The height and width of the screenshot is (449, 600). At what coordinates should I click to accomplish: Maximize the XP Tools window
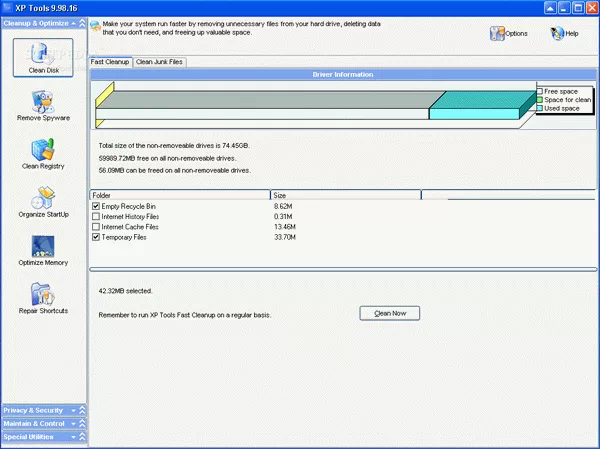[578, 8]
